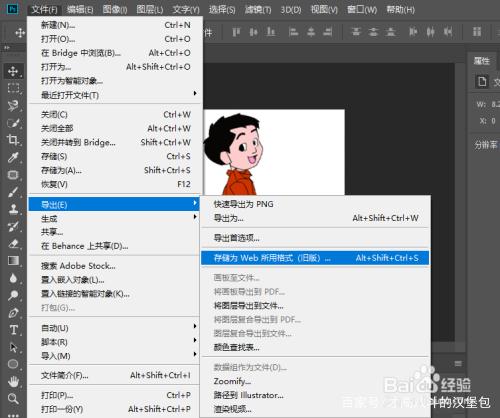The image size is (500, 418).
Task: Select the Zoom tool
Action: (x=13, y=399)
